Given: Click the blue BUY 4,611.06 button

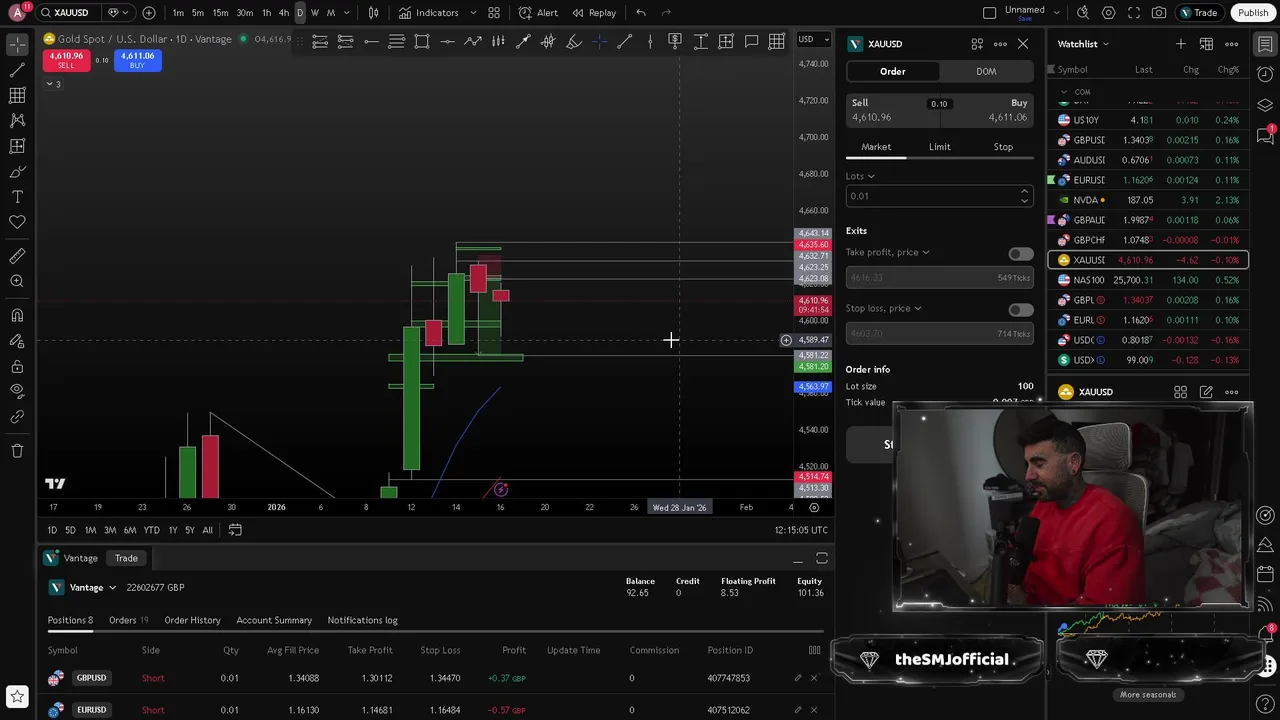Looking at the screenshot, I should (137, 60).
